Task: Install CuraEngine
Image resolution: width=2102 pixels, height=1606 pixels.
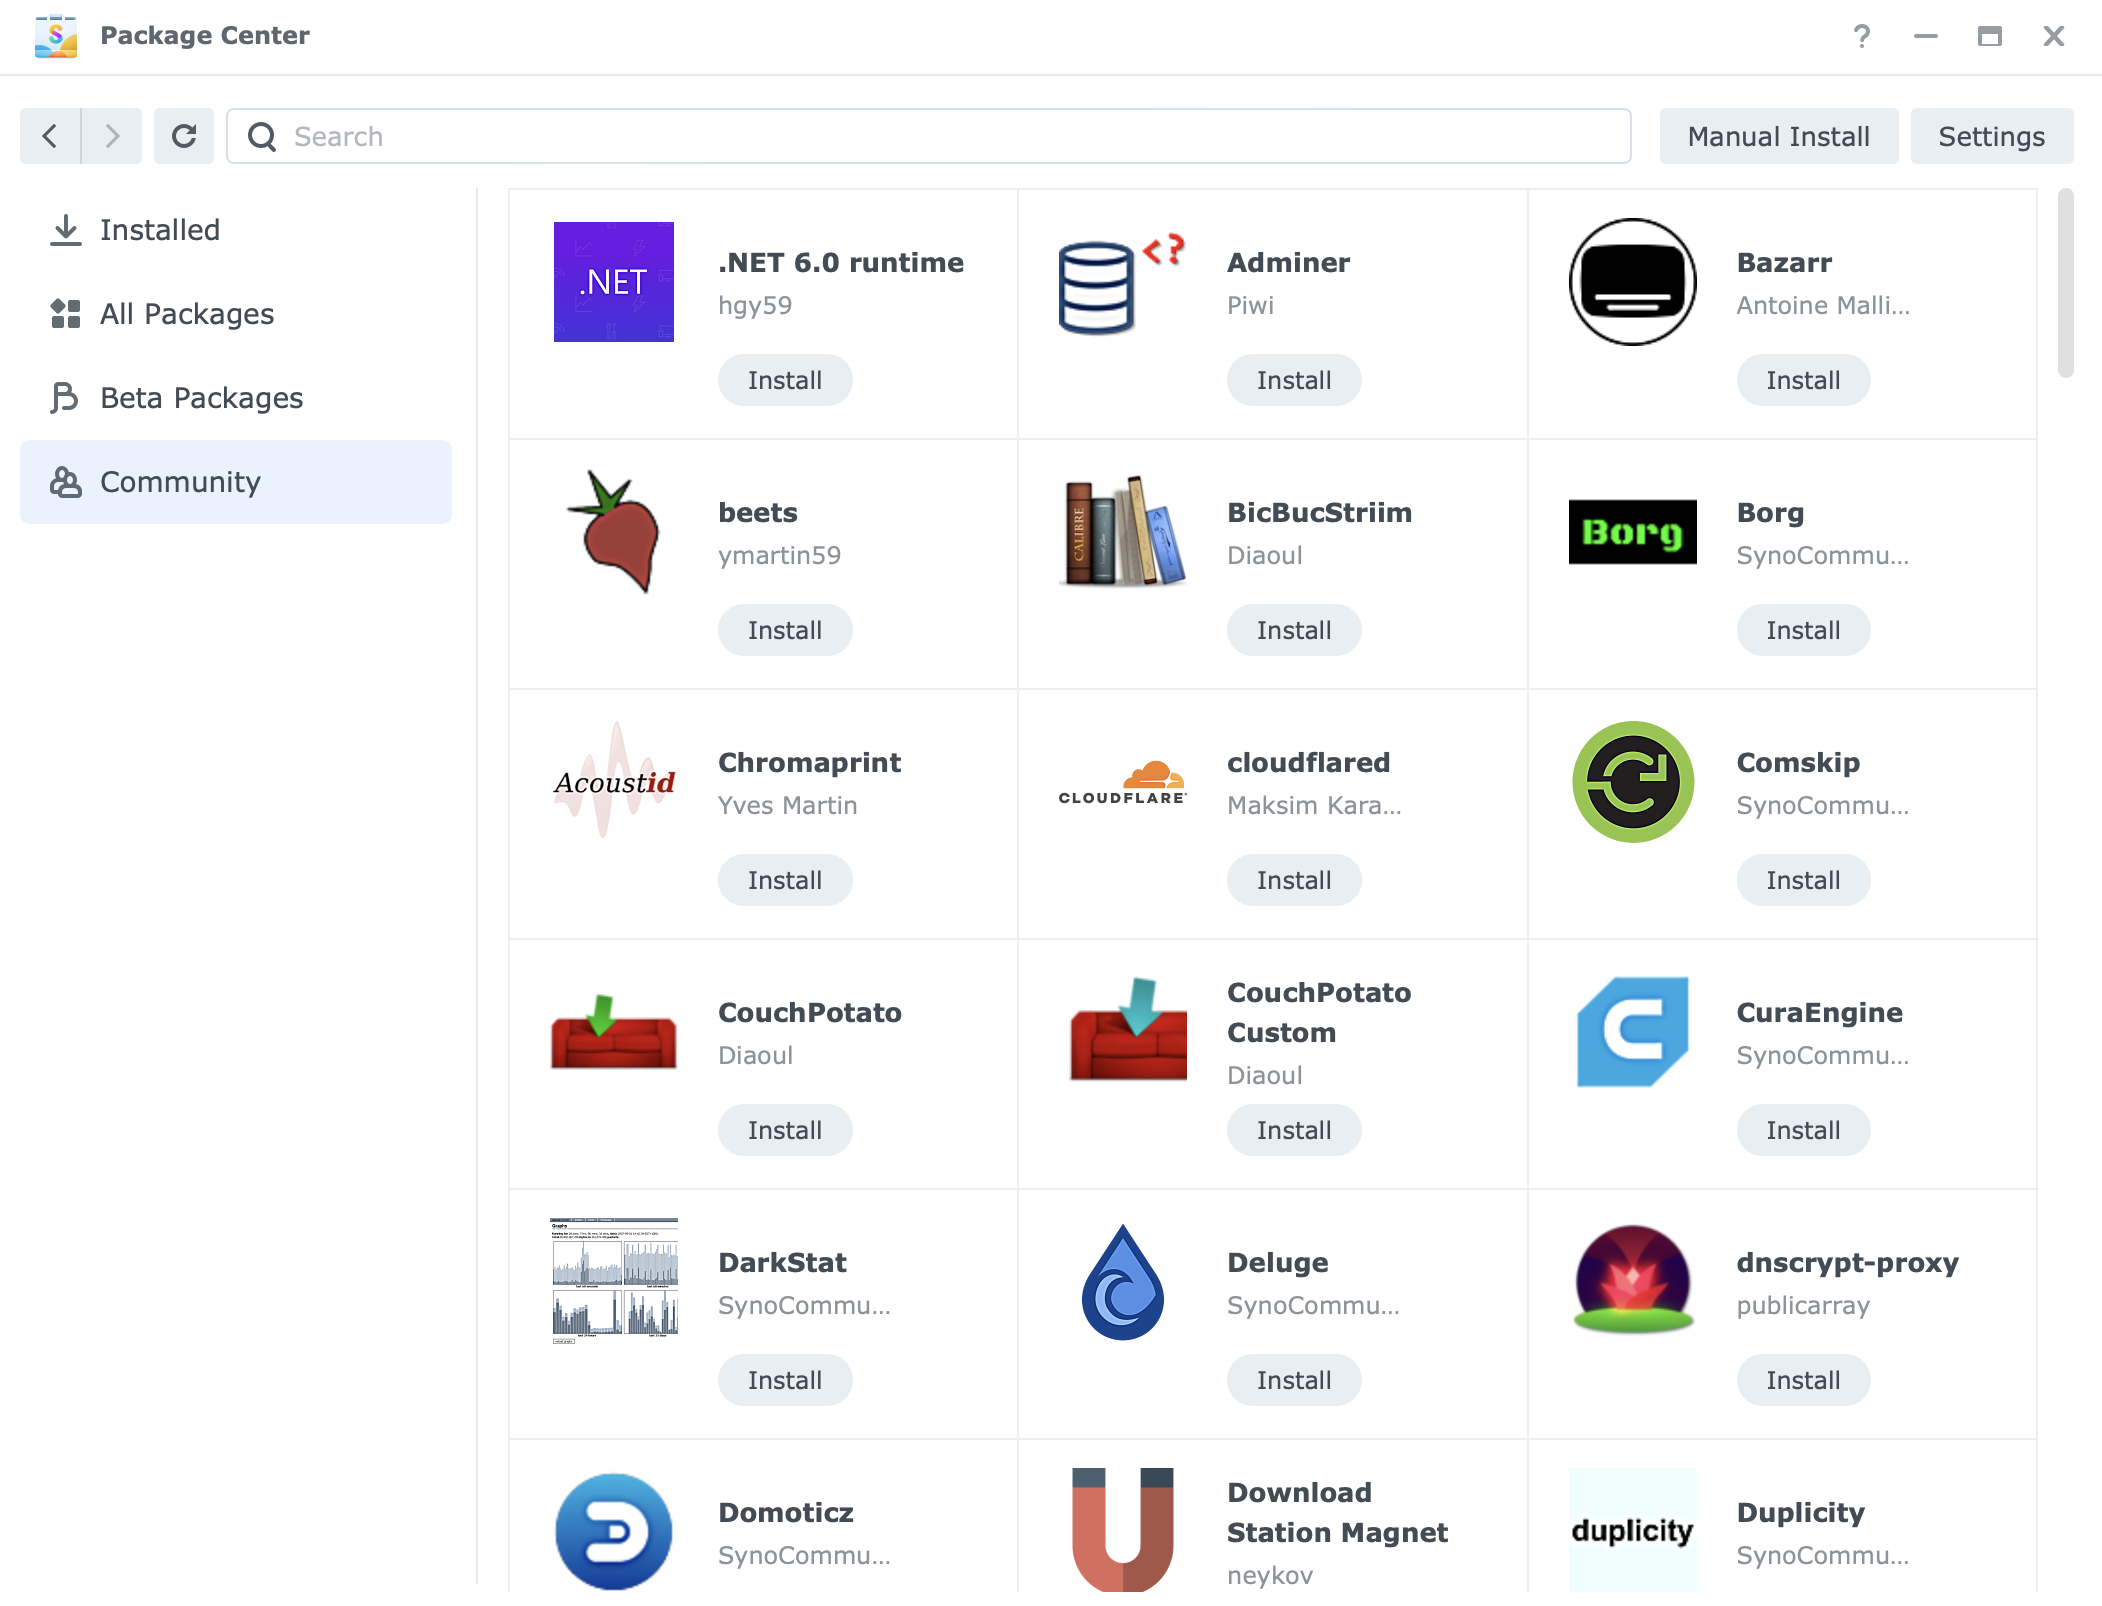Action: pos(1803,1130)
